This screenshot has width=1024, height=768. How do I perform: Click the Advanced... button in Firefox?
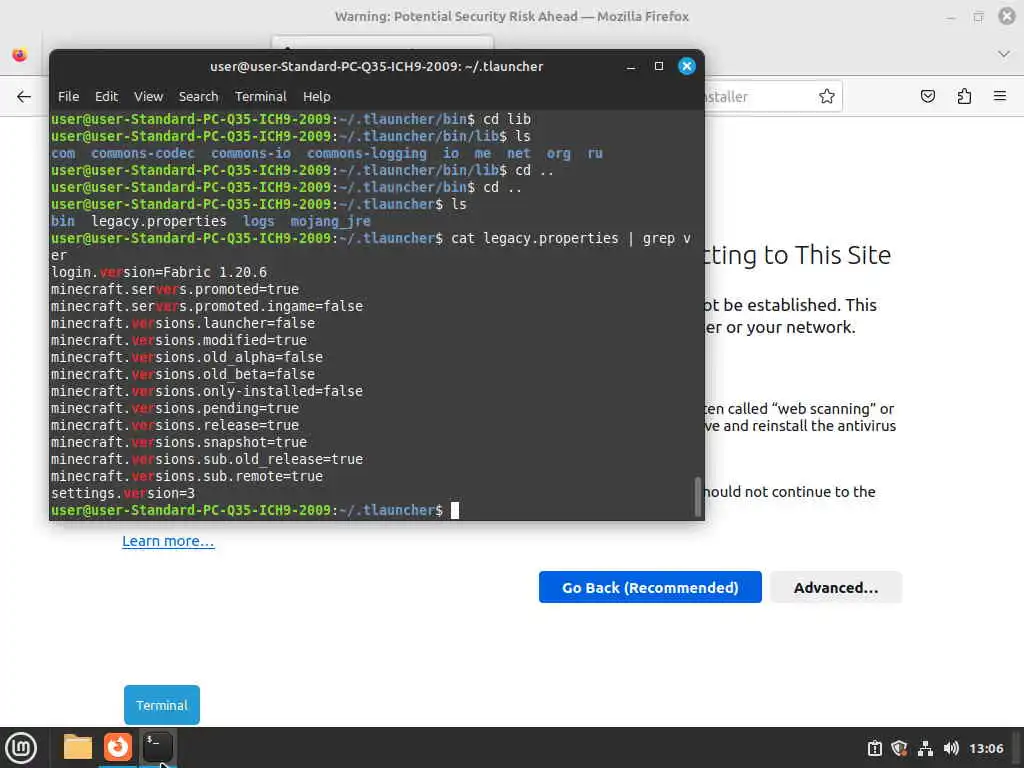click(836, 587)
